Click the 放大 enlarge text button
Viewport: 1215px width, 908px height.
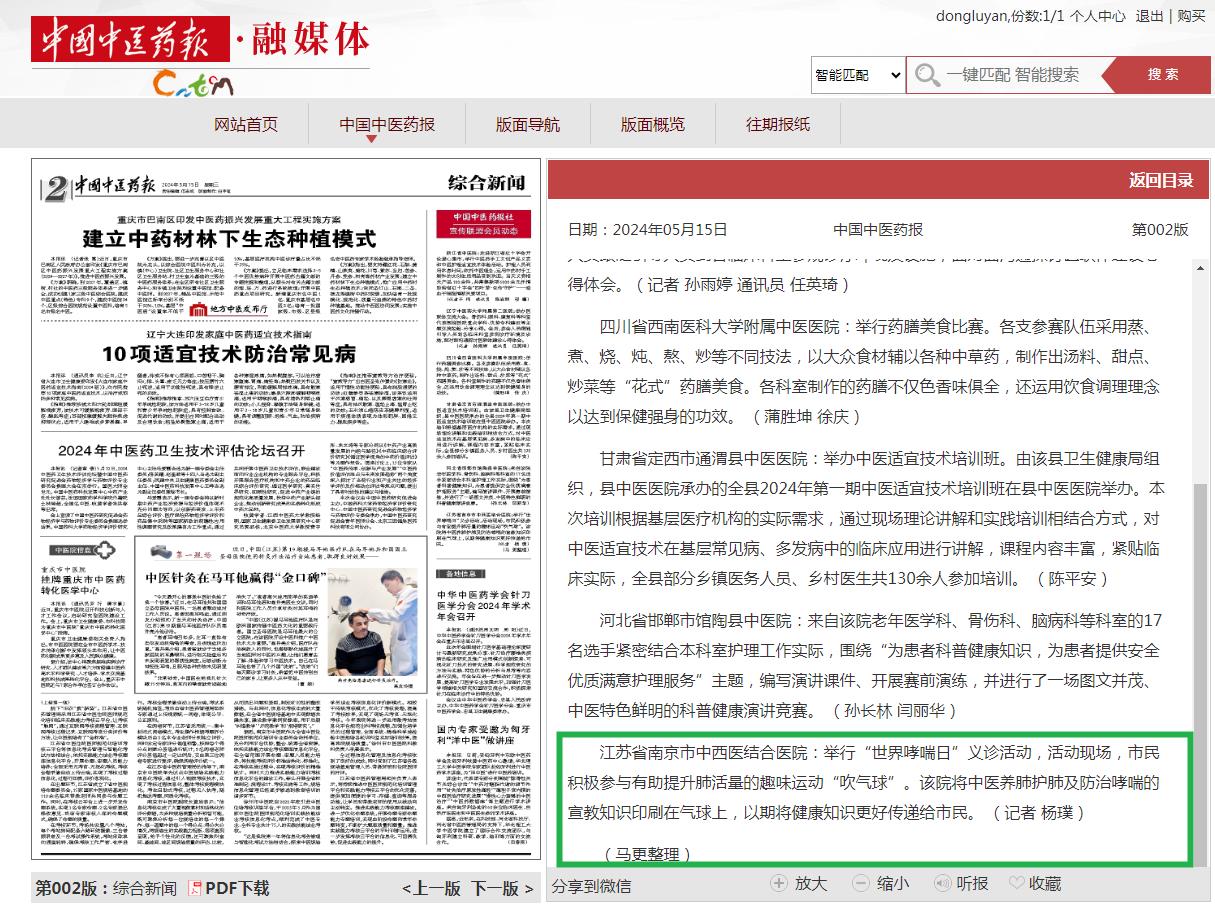[811, 883]
